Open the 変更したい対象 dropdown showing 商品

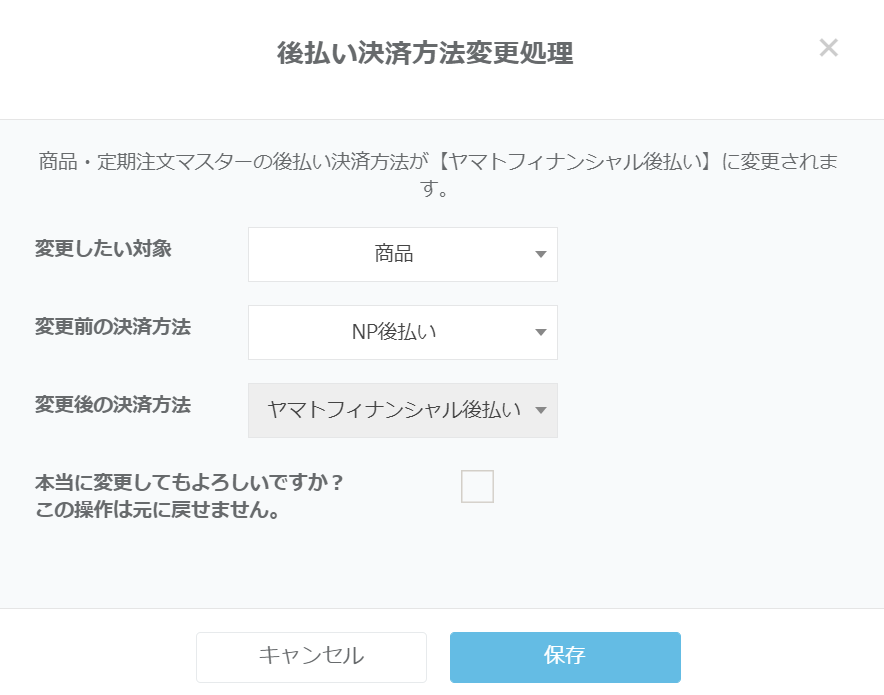[402, 254]
